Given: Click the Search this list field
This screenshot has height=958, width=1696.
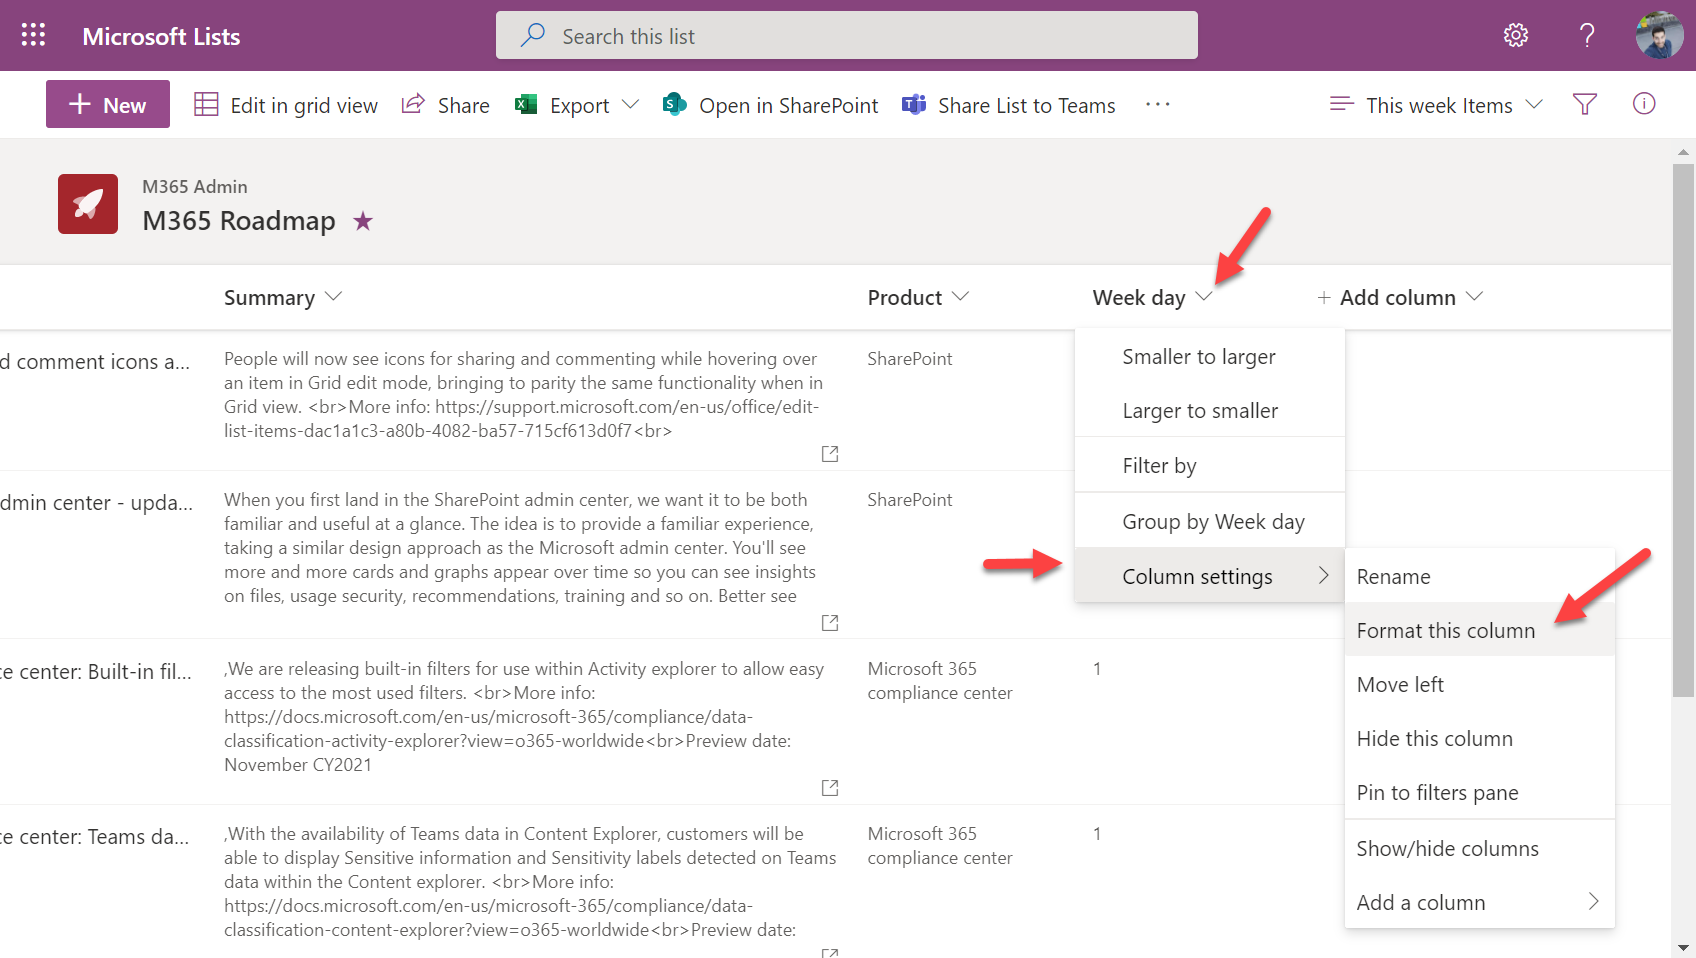Looking at the screenshot, I should tap(846, 35).
